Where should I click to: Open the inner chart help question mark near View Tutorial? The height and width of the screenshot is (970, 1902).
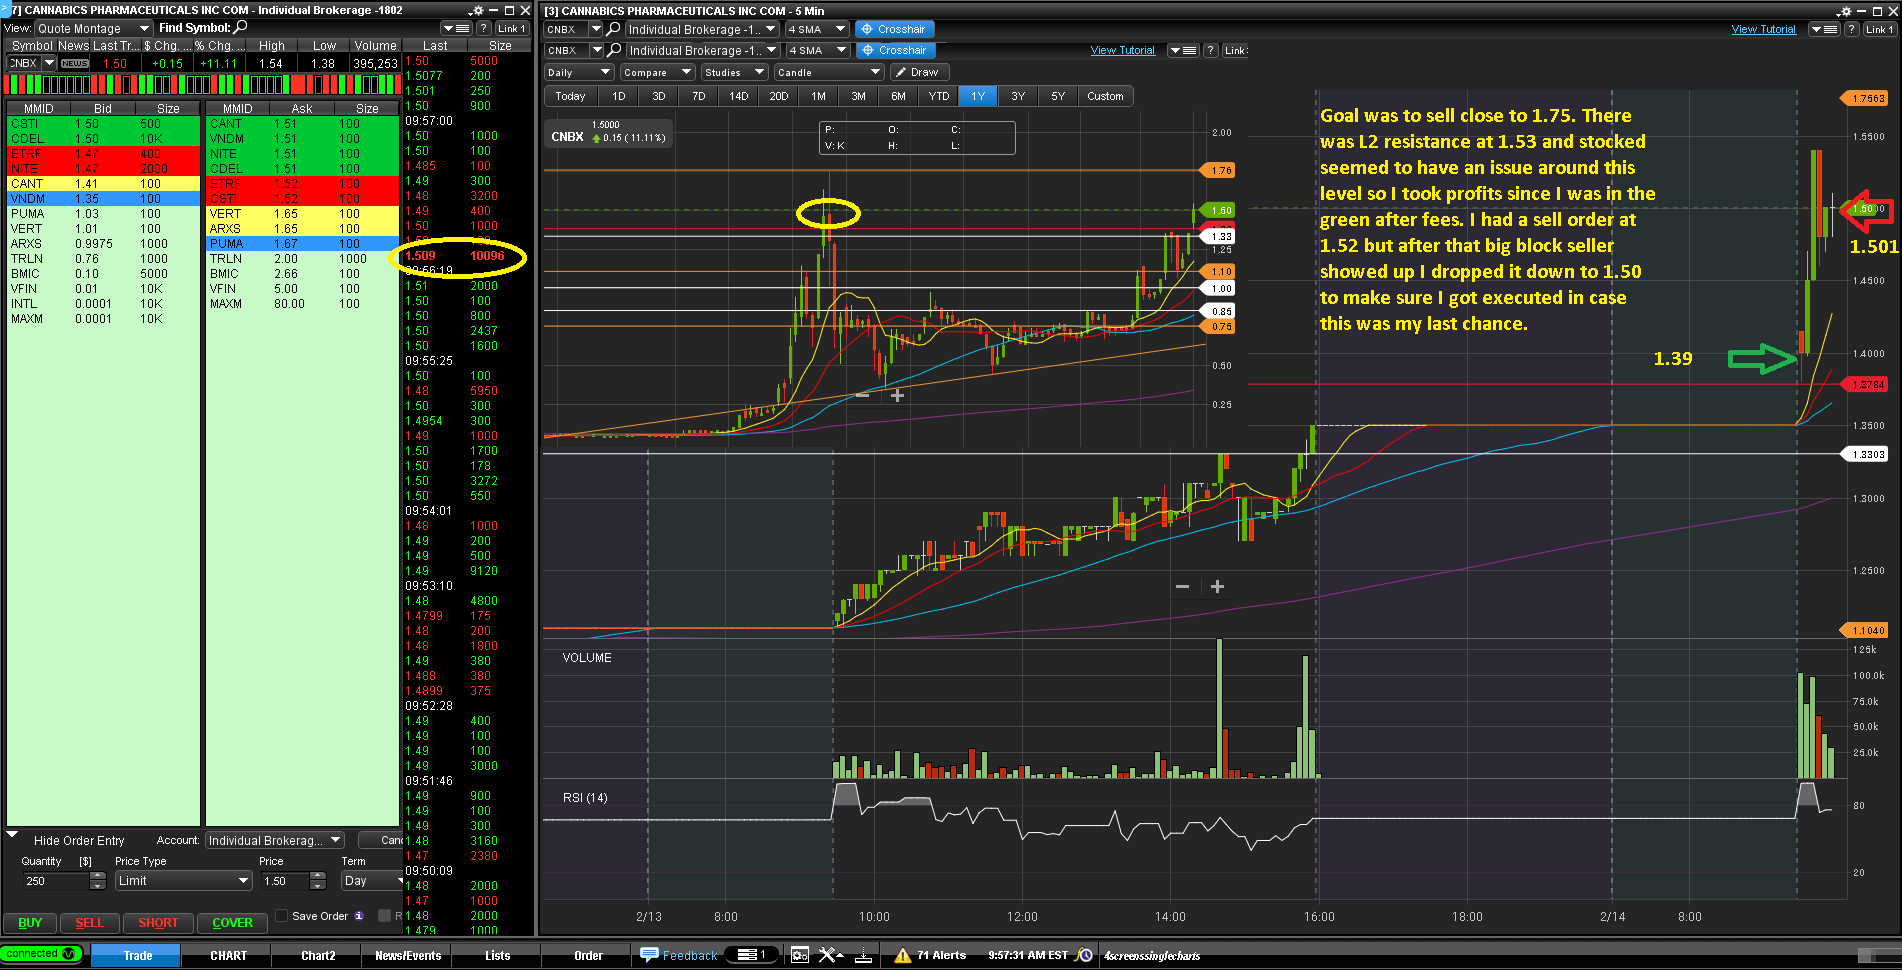[1211, 50]
